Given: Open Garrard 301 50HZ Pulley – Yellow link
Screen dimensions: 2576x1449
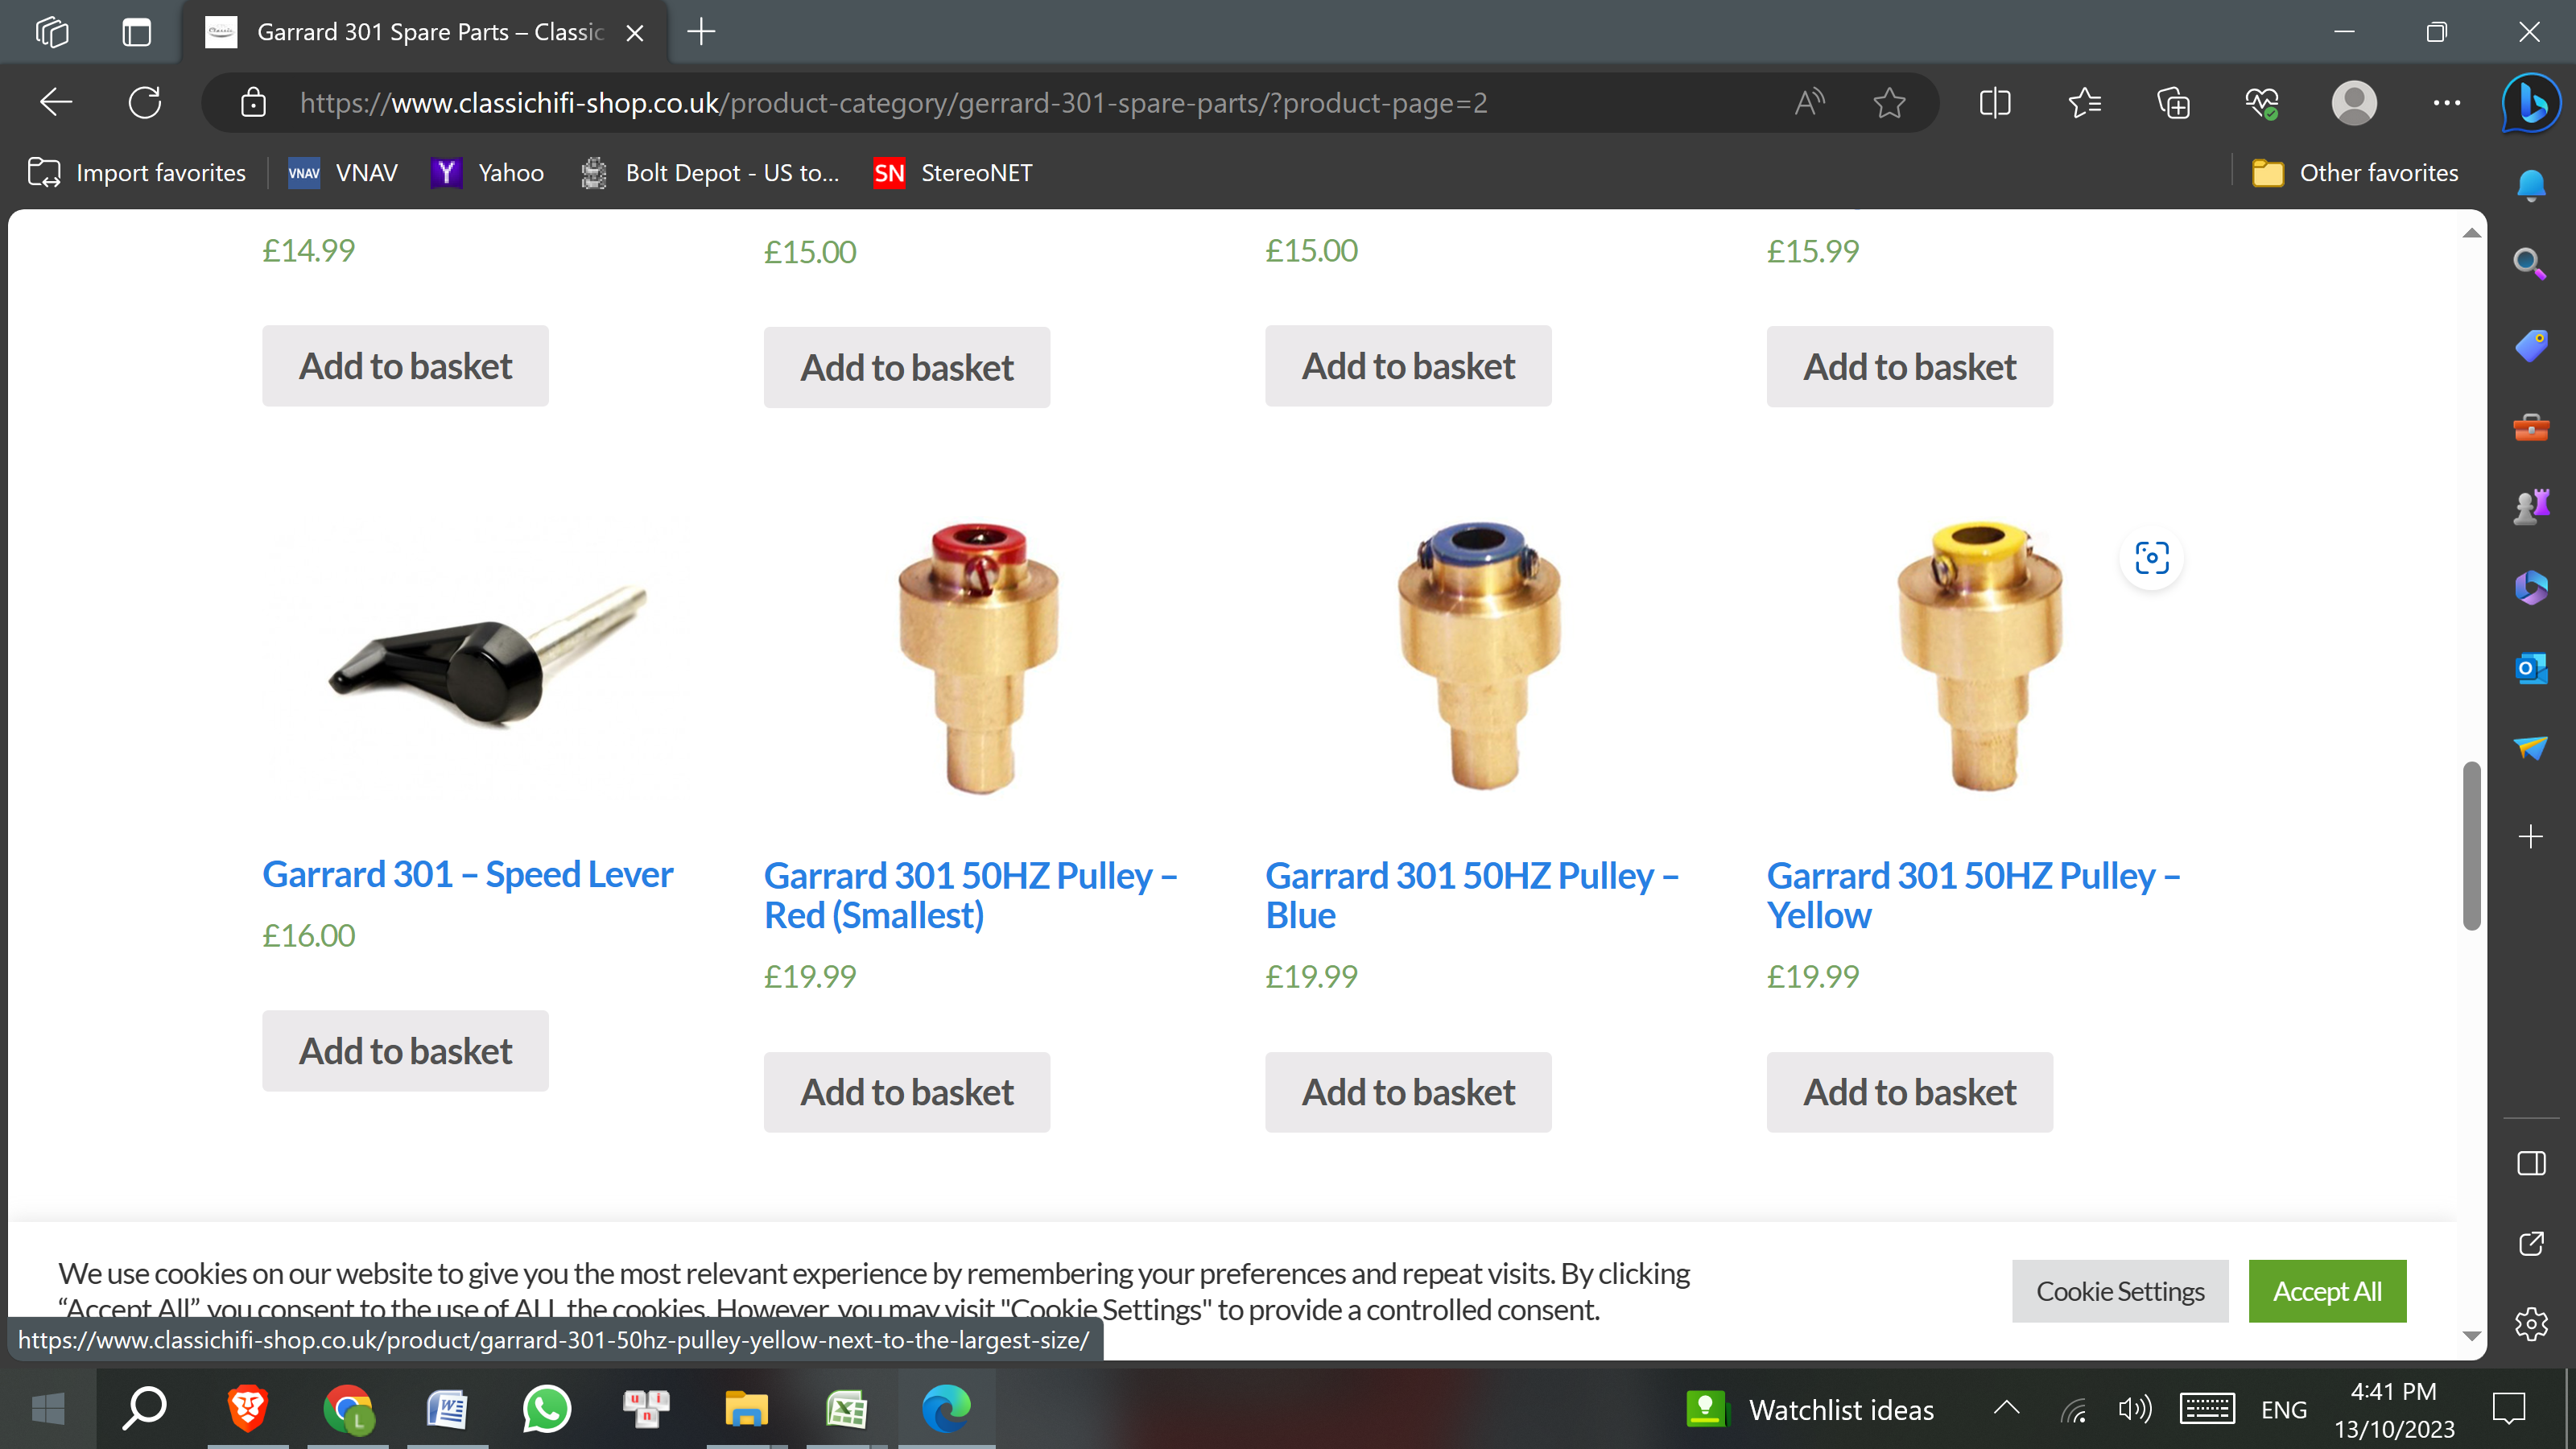Looking at the screenshot, I should click(x=1973, y=895).
